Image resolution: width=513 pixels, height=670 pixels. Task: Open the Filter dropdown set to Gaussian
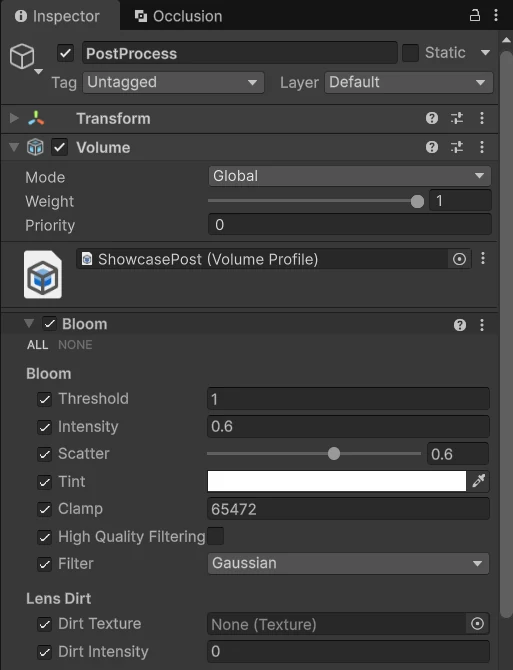[348, 563]
